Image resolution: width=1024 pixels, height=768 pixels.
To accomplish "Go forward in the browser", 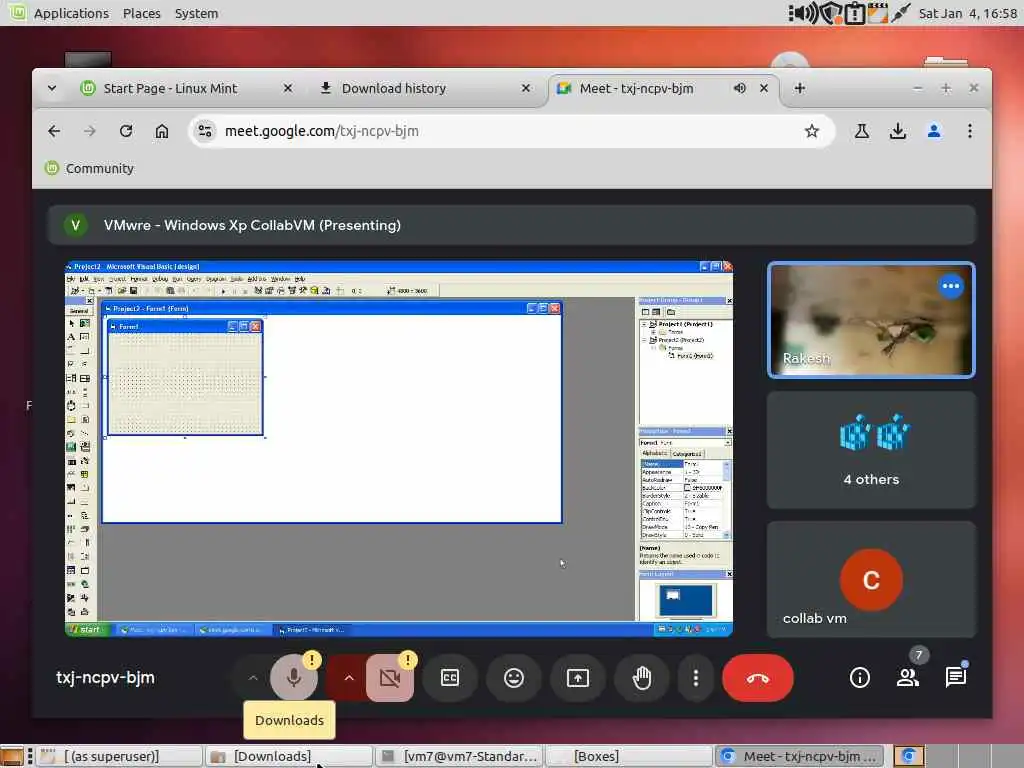I will click(x=89, y=131).
